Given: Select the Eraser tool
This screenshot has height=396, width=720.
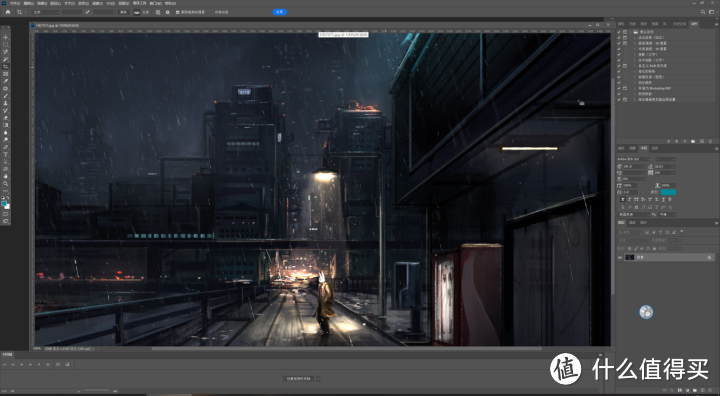Looking at the screenshot, I should coord(6,118).
